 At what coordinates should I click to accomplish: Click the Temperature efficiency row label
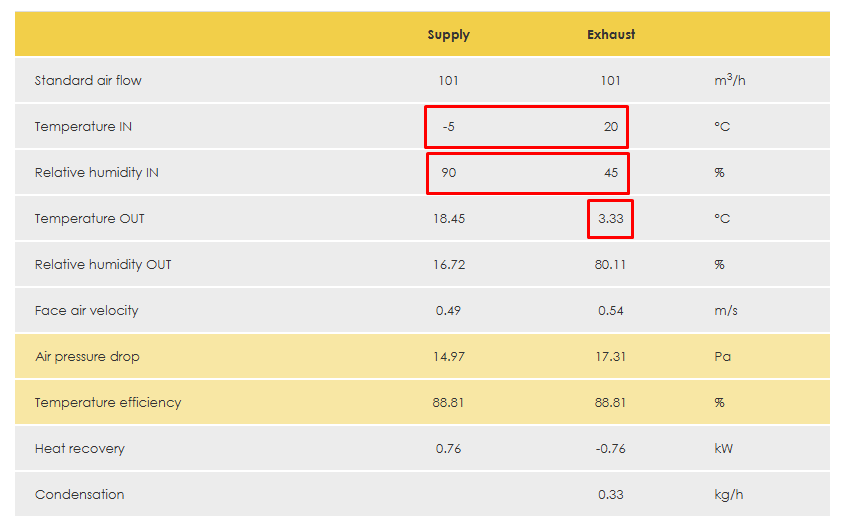click(108, 403)
